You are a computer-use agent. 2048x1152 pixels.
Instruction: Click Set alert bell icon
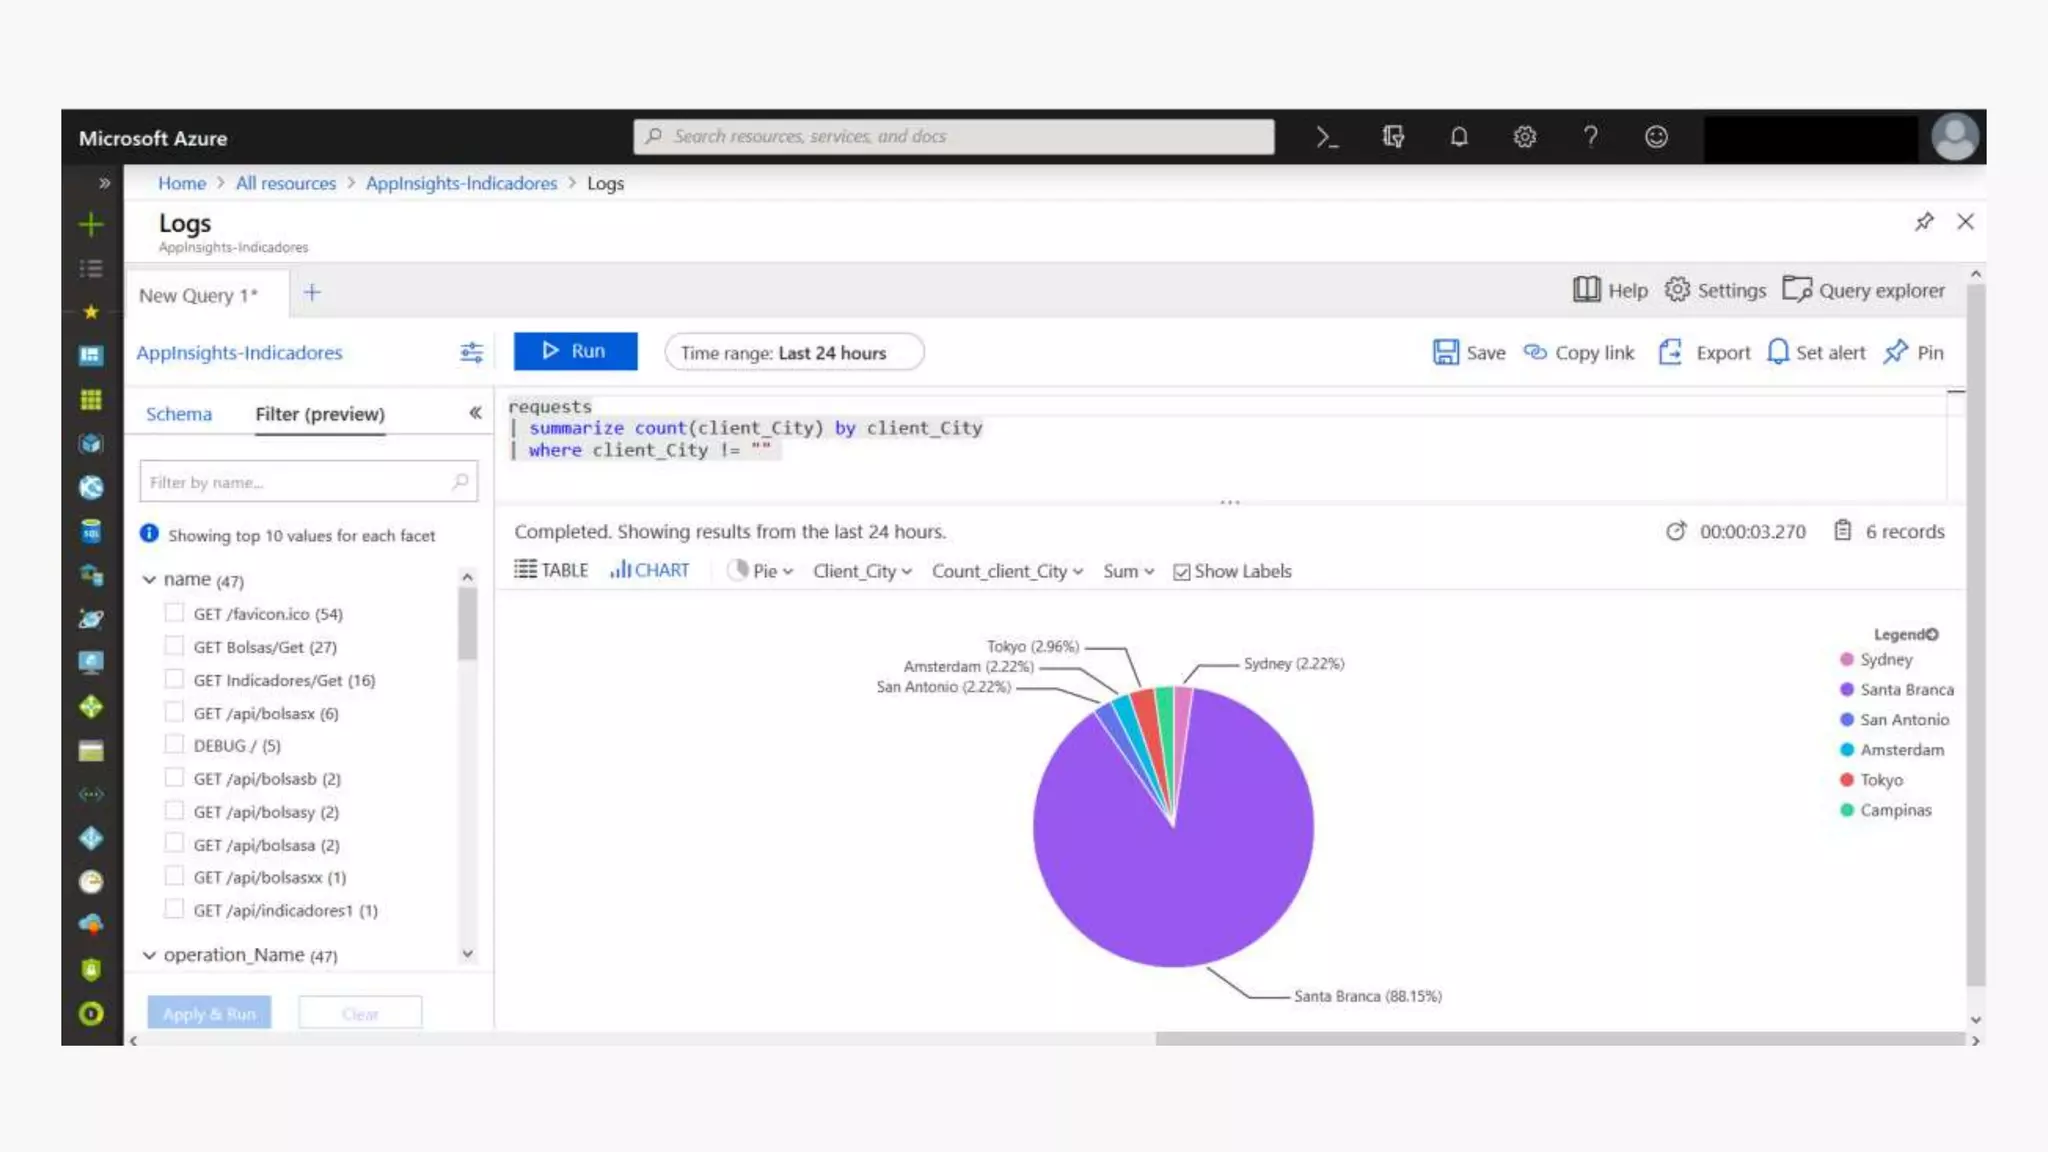coord(1778,352)
